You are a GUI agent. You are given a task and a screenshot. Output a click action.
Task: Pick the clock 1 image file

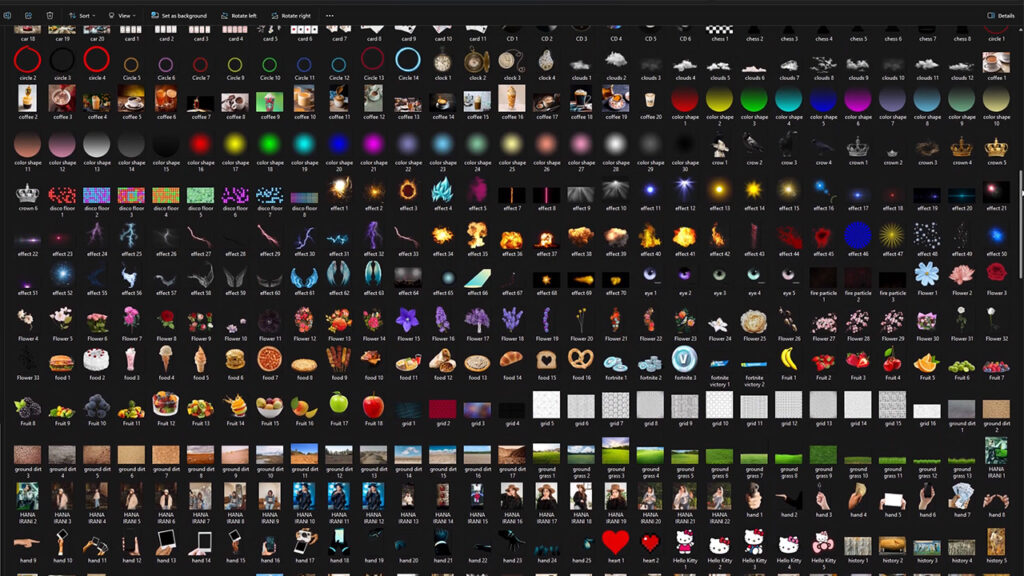(442, 62)
